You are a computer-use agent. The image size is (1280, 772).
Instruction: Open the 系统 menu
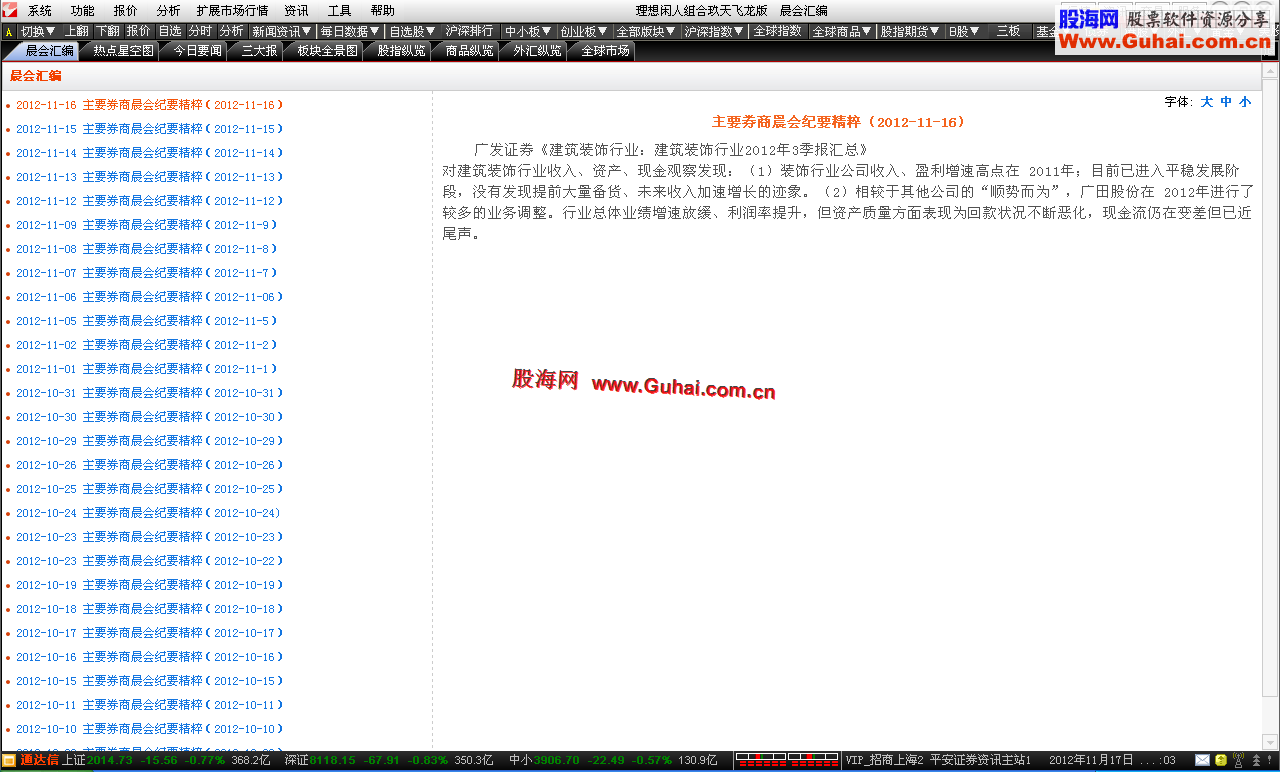[x=40, y=10]
